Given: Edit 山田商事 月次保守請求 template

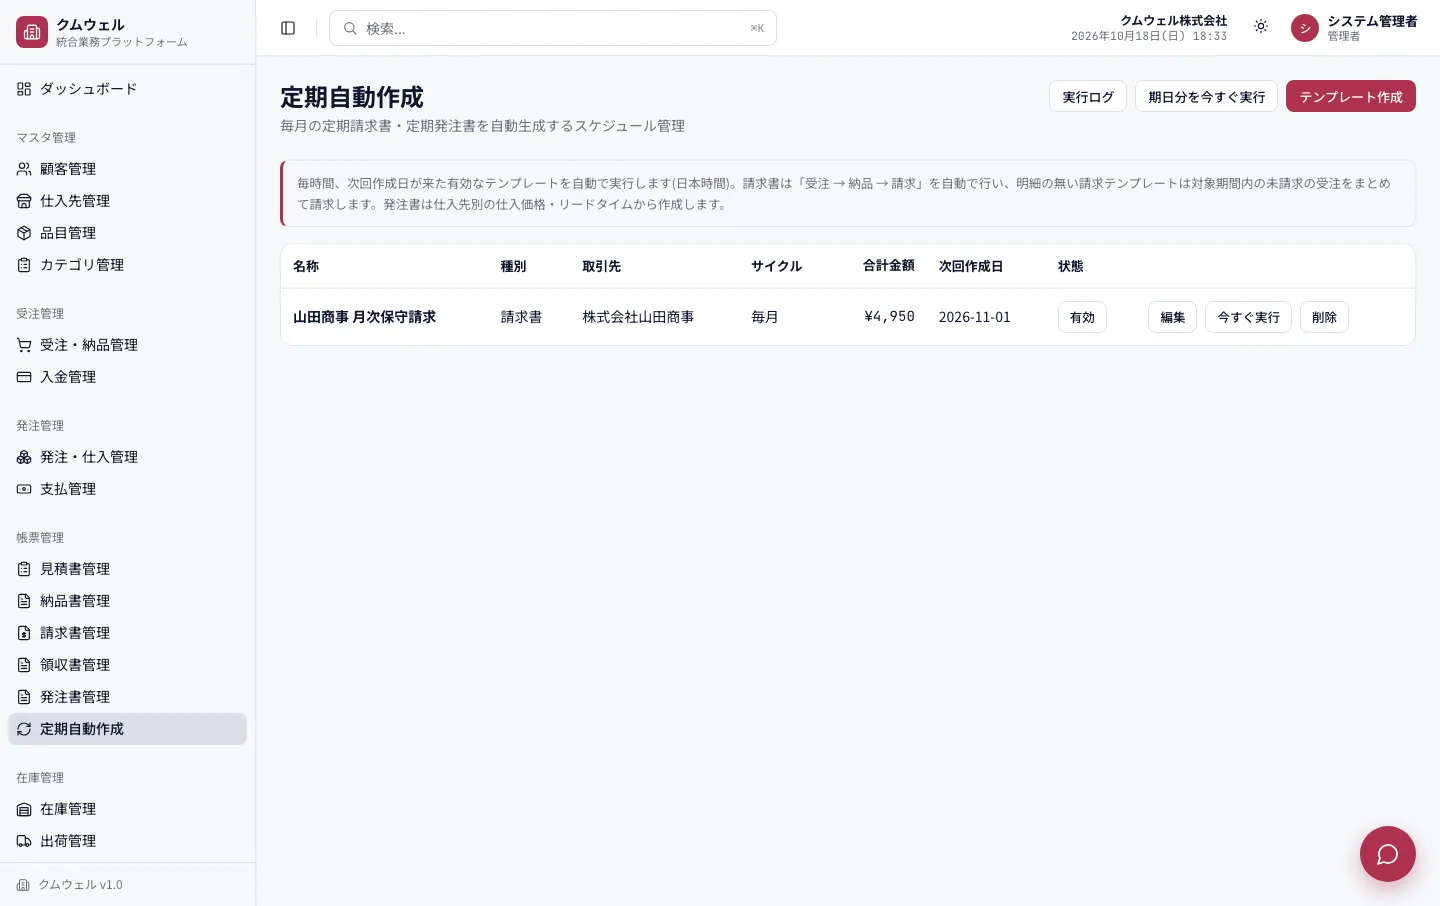Looking at the screenshot, I should (x=1172, y=317).
